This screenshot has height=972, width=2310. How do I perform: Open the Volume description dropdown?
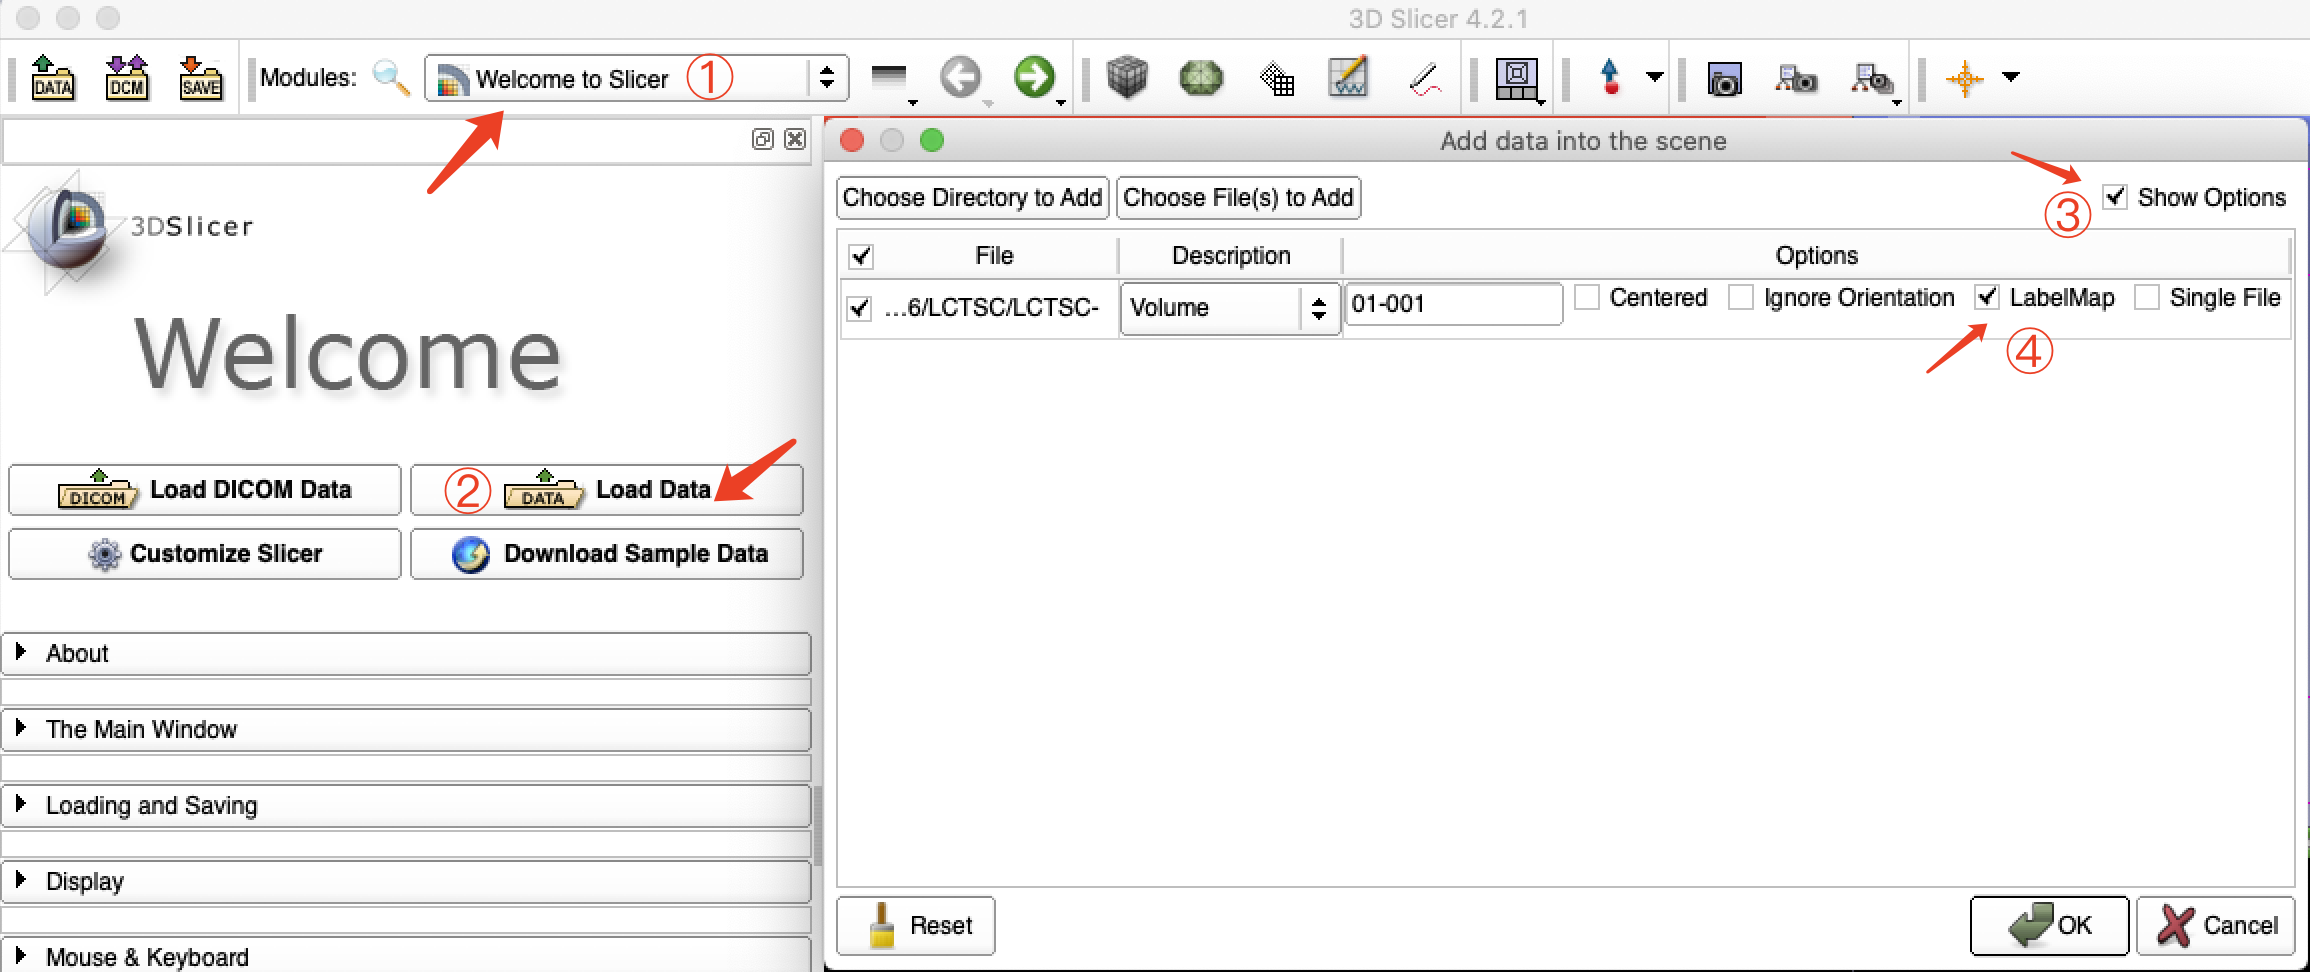point(1230,308)
